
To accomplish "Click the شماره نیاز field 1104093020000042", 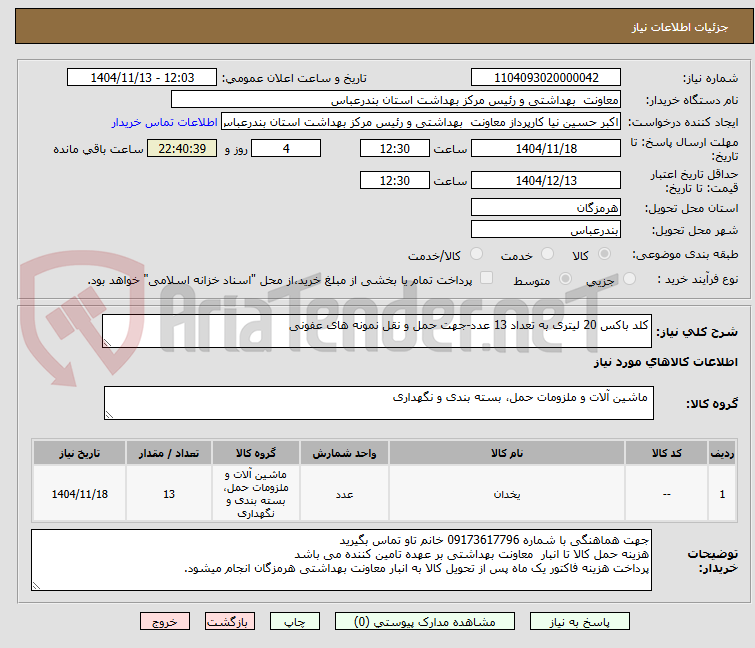I will pos(546,78).
